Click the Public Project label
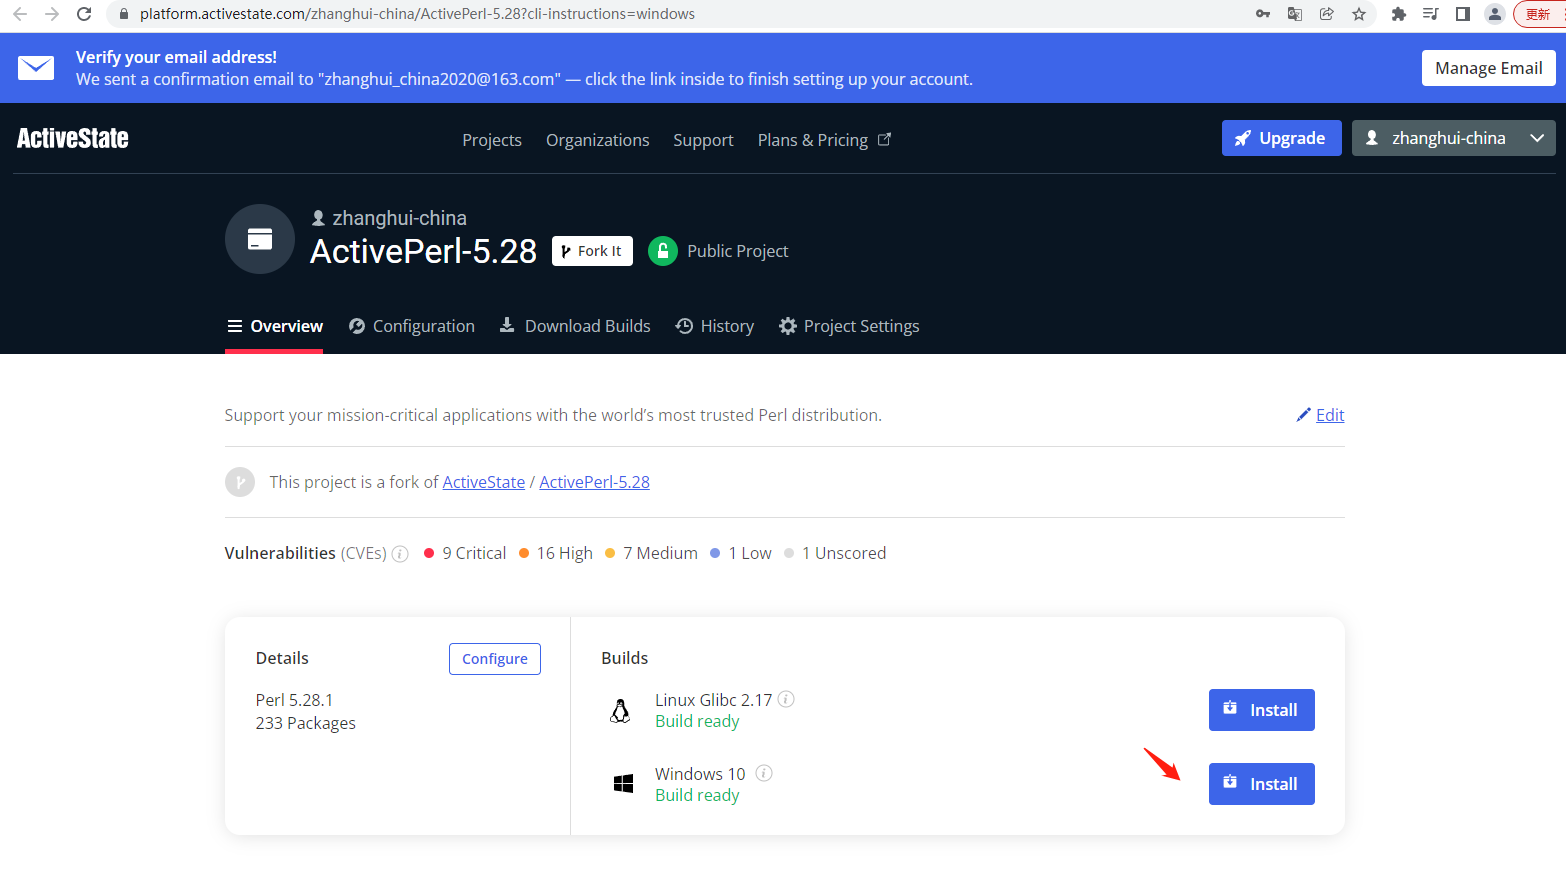This screenshot has height=871, width=1566. [x=738, y=251]
